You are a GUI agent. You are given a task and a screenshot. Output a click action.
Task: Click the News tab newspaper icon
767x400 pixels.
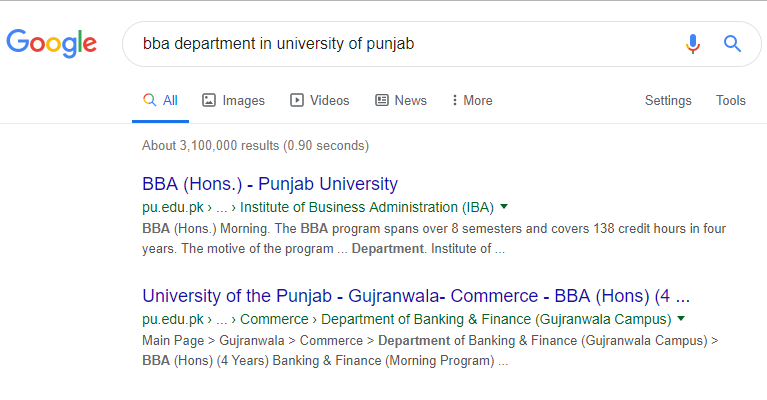[x=382, y=100]
